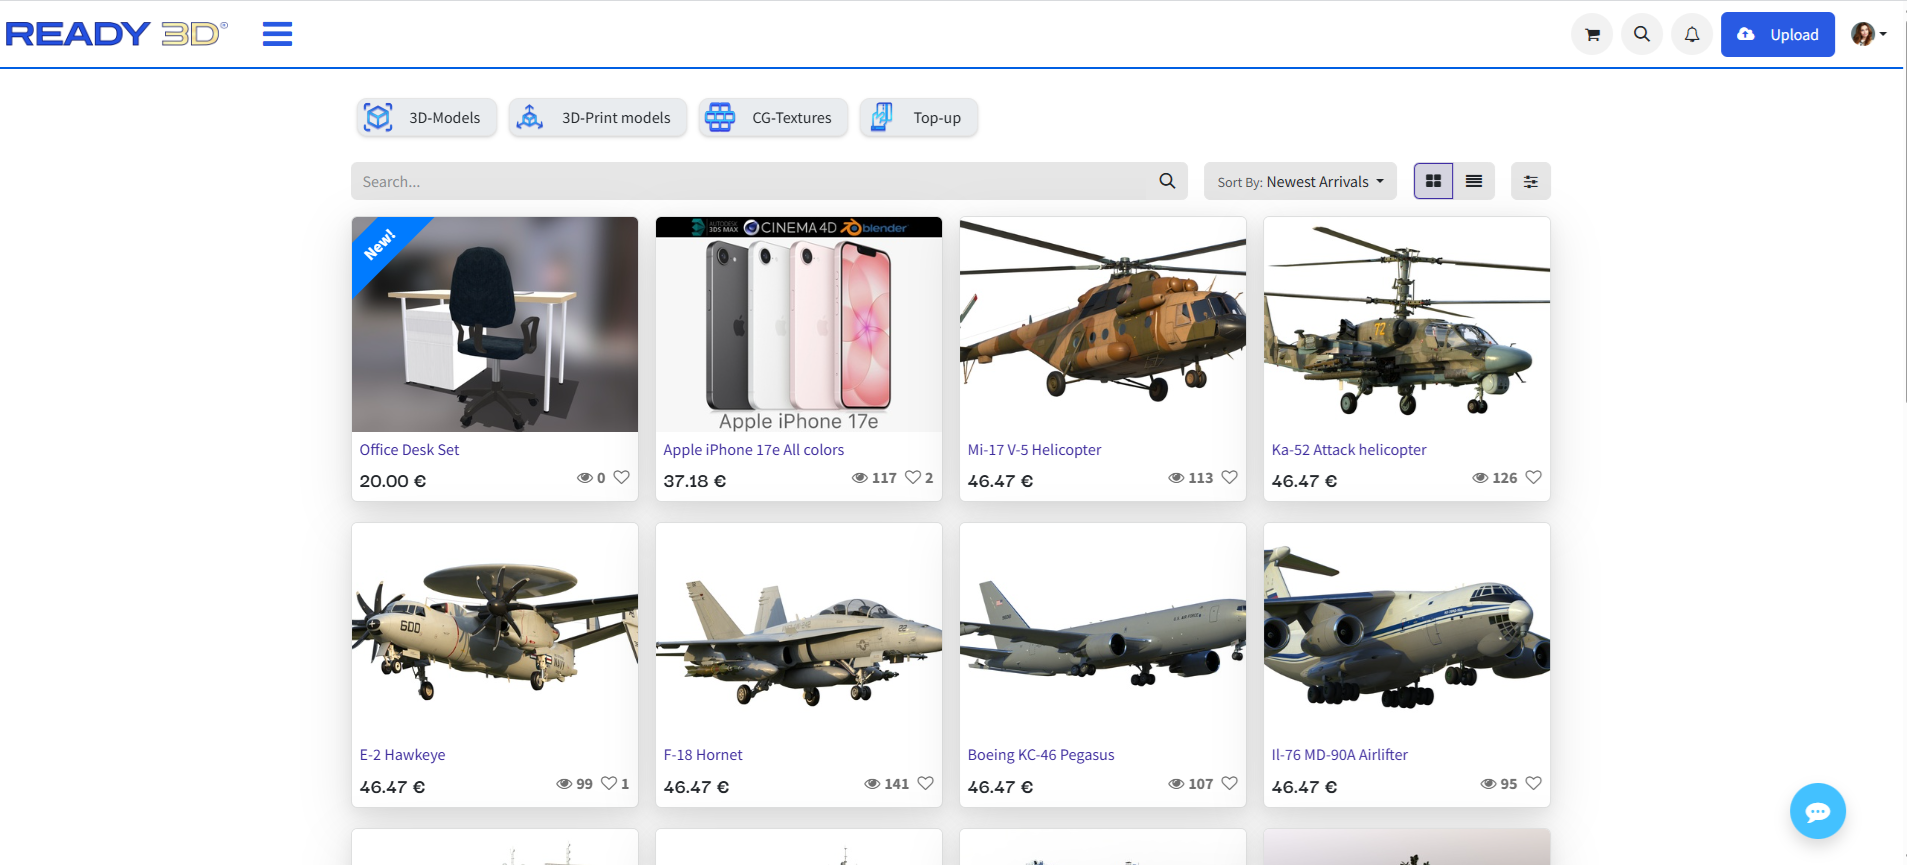The height and width of the screenshot is (865, 1907).
Task: Open notifications bell
Action: (x=1692, y=34)
